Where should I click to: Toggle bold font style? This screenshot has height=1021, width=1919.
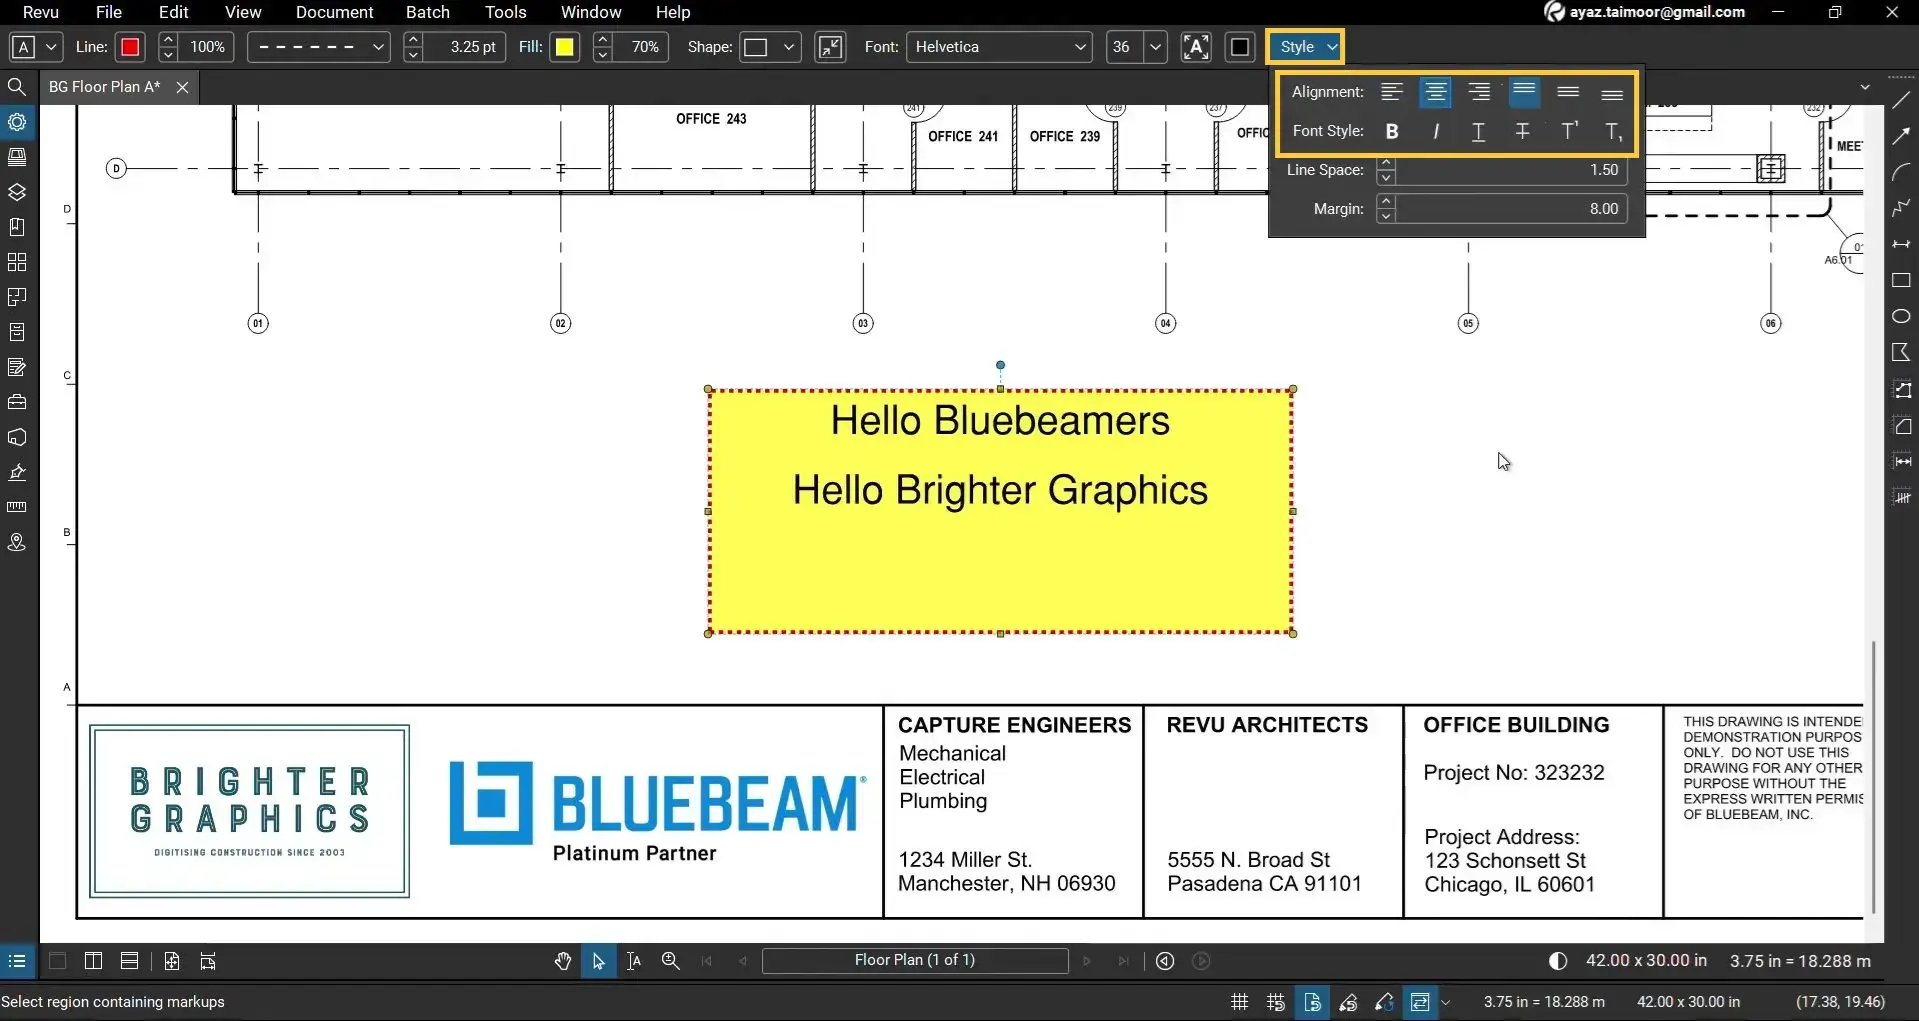tap(1391, 131)
